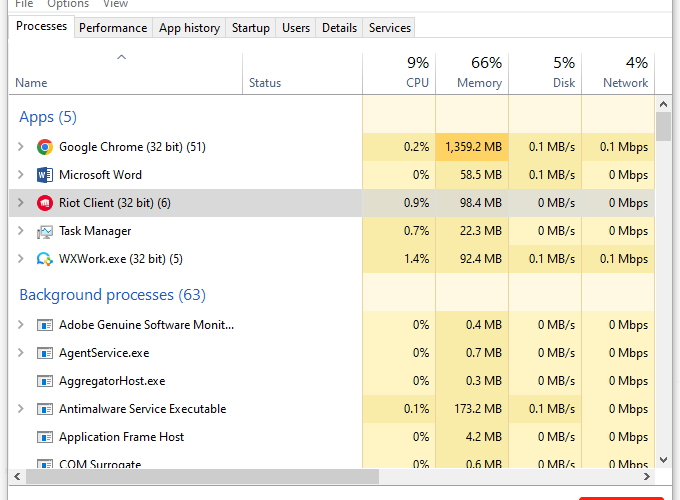Click Riot Client's 98.4 MB memory value
Viewport: 680px width, 500px height.
(481, 203)
